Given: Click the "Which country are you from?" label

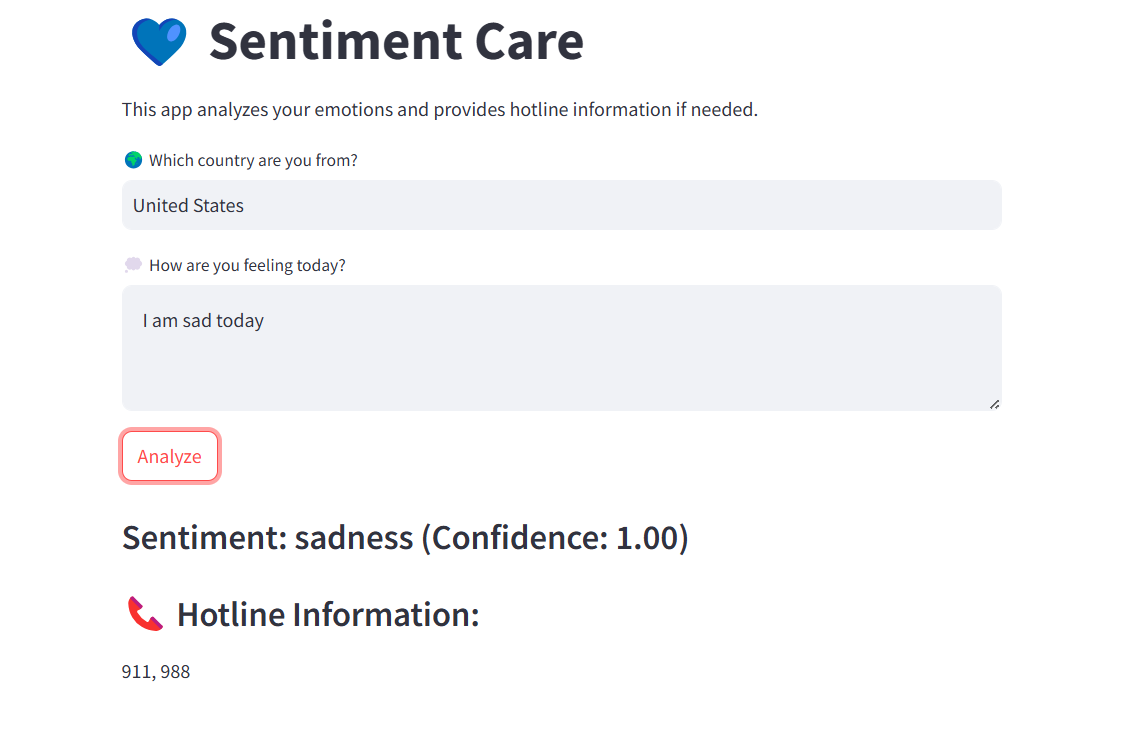Looking at the screenshot, I should tap(253, 160).
